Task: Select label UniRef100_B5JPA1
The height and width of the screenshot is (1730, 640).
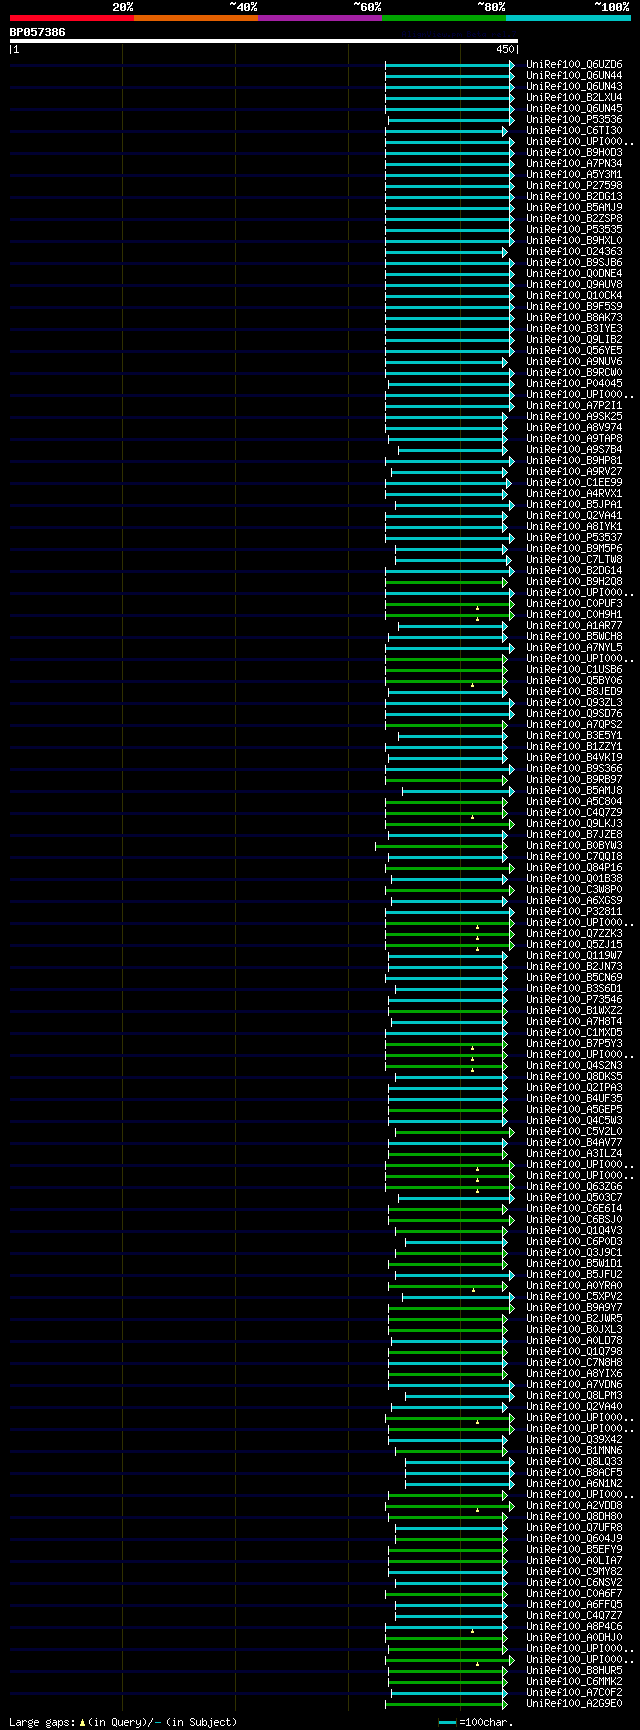Action: click(574, 505)
